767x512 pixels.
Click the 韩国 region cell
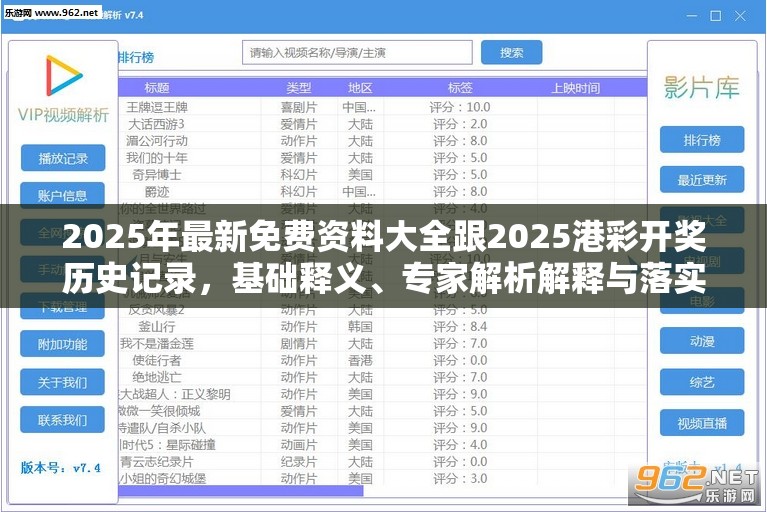[361, 327]
